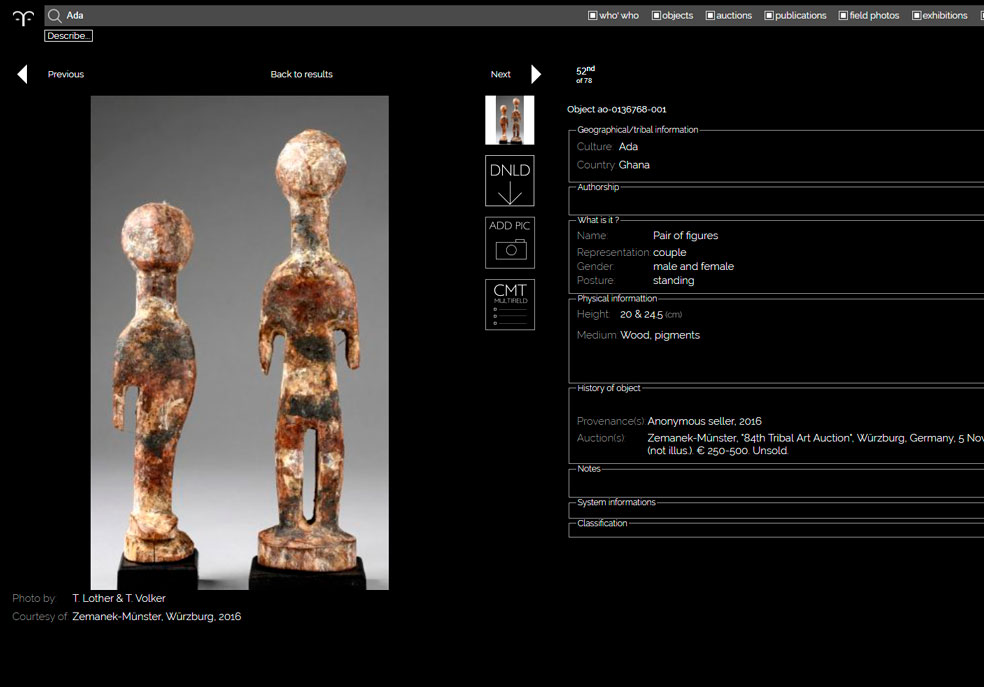
Task: Click the culture value Ada
Action: pyautogui.click(x=628, y=147)
